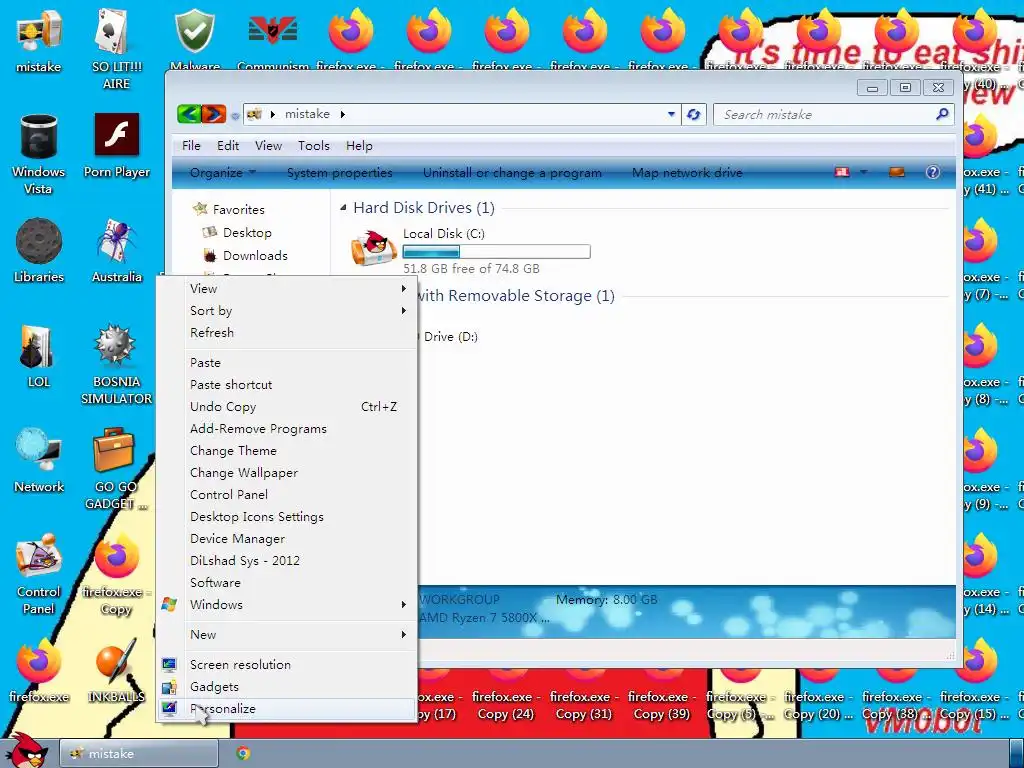Open the Libraries moon icon
This screenshot has width=1024, height=768.
[39, 250]
